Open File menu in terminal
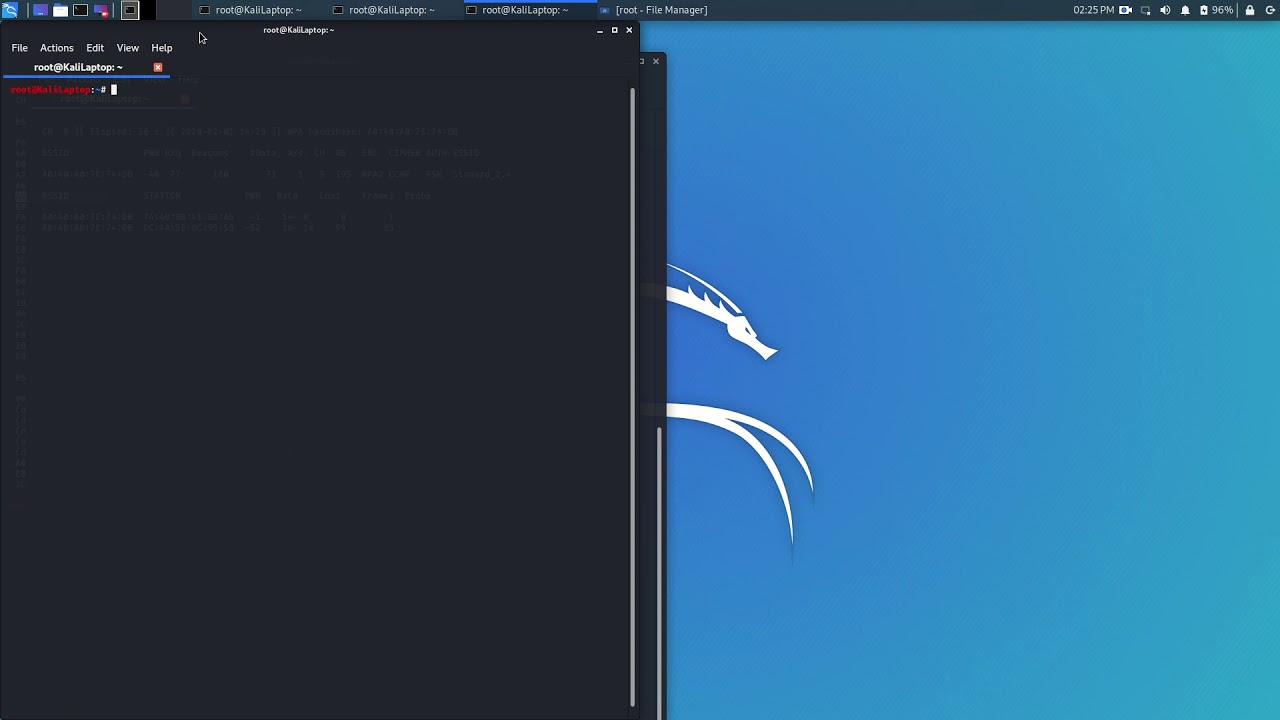 20,48
